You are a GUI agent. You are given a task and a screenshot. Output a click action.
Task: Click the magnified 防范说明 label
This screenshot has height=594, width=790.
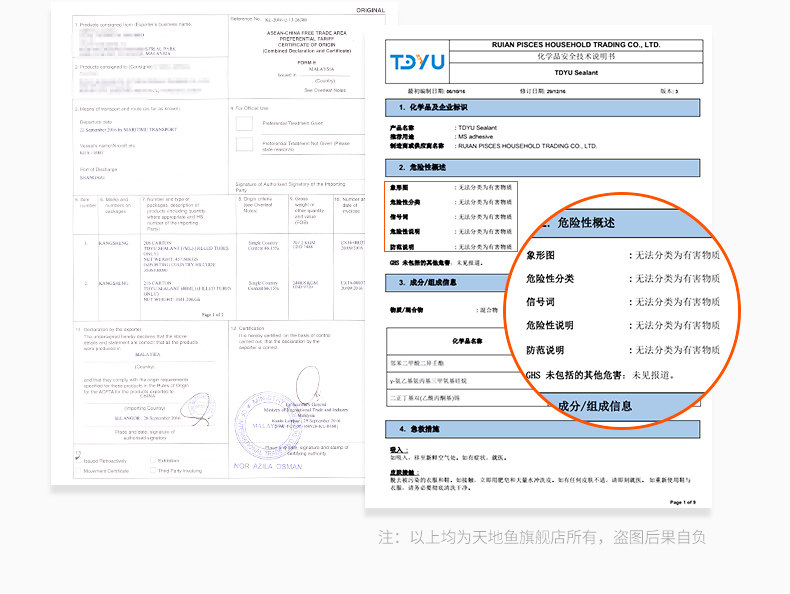tap(545, 350)
